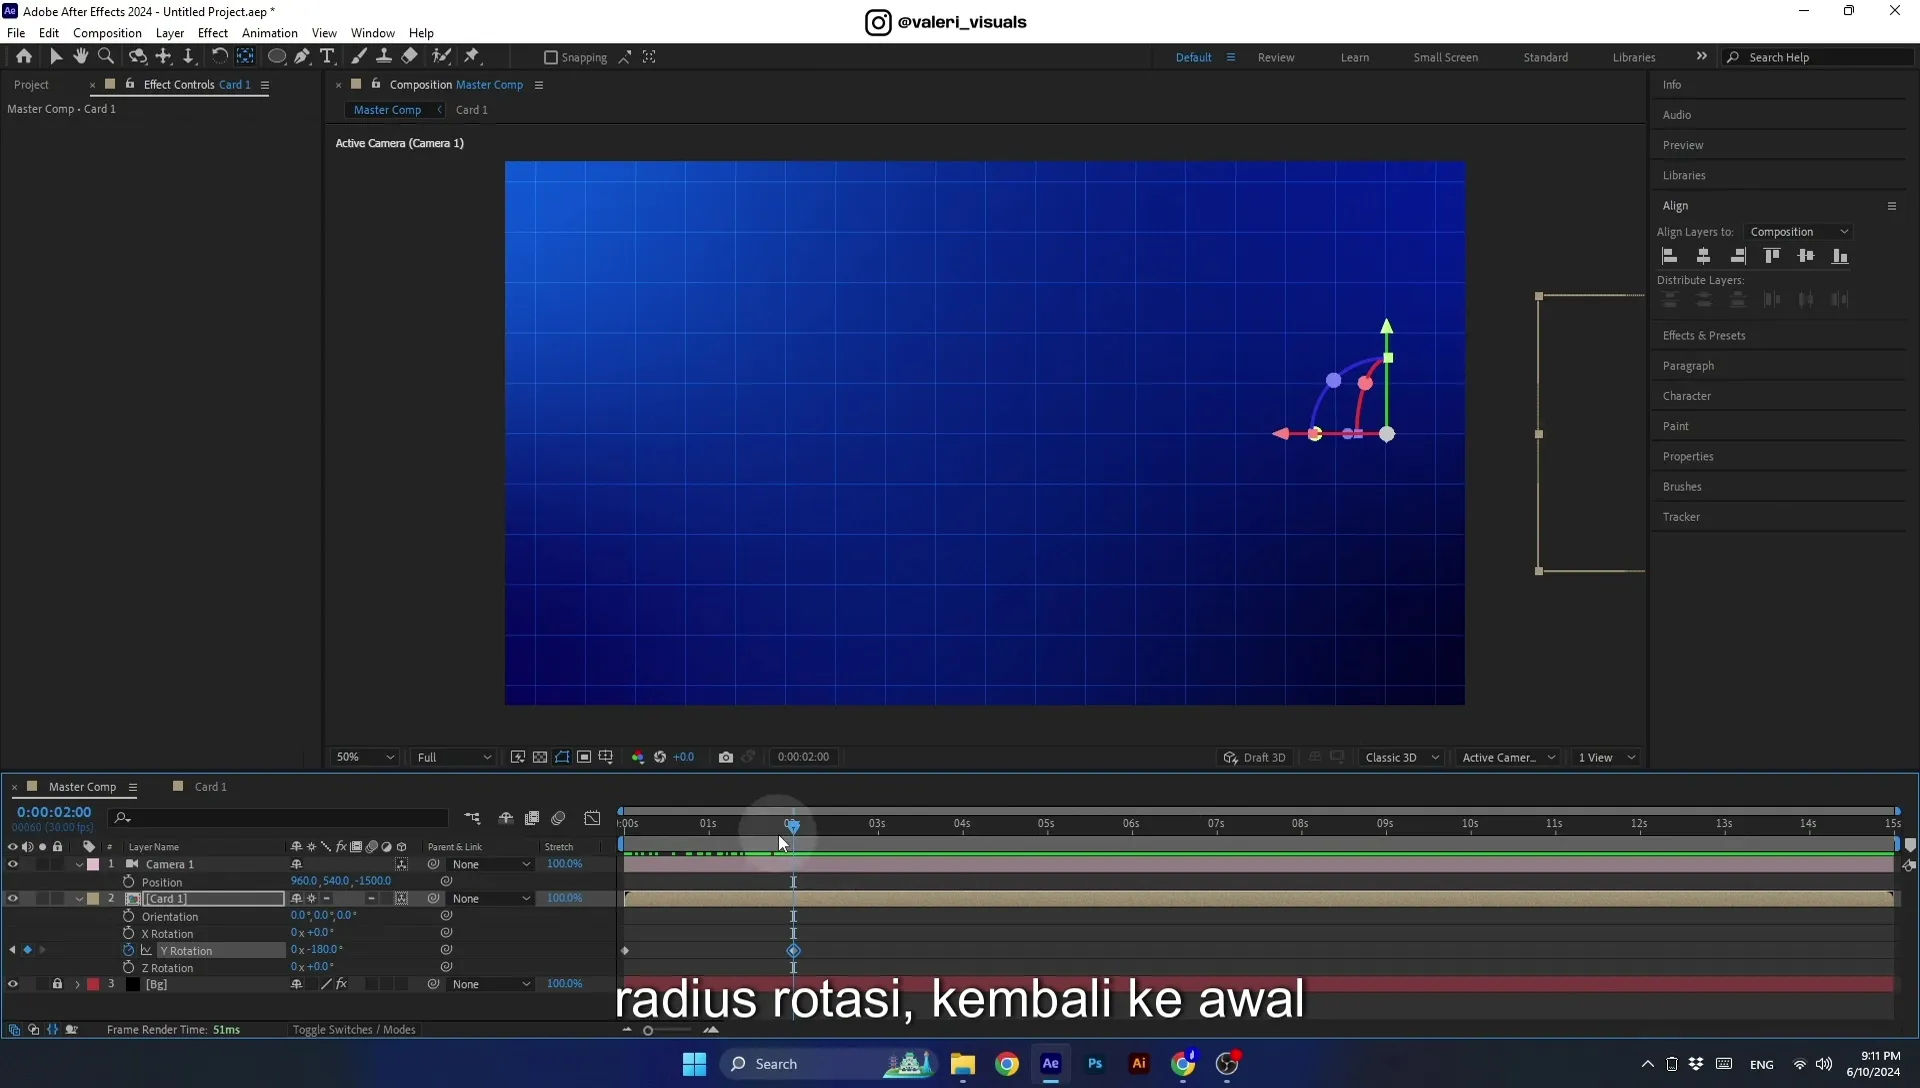Toggle Y Rotation stopwatch

(128, 951)
